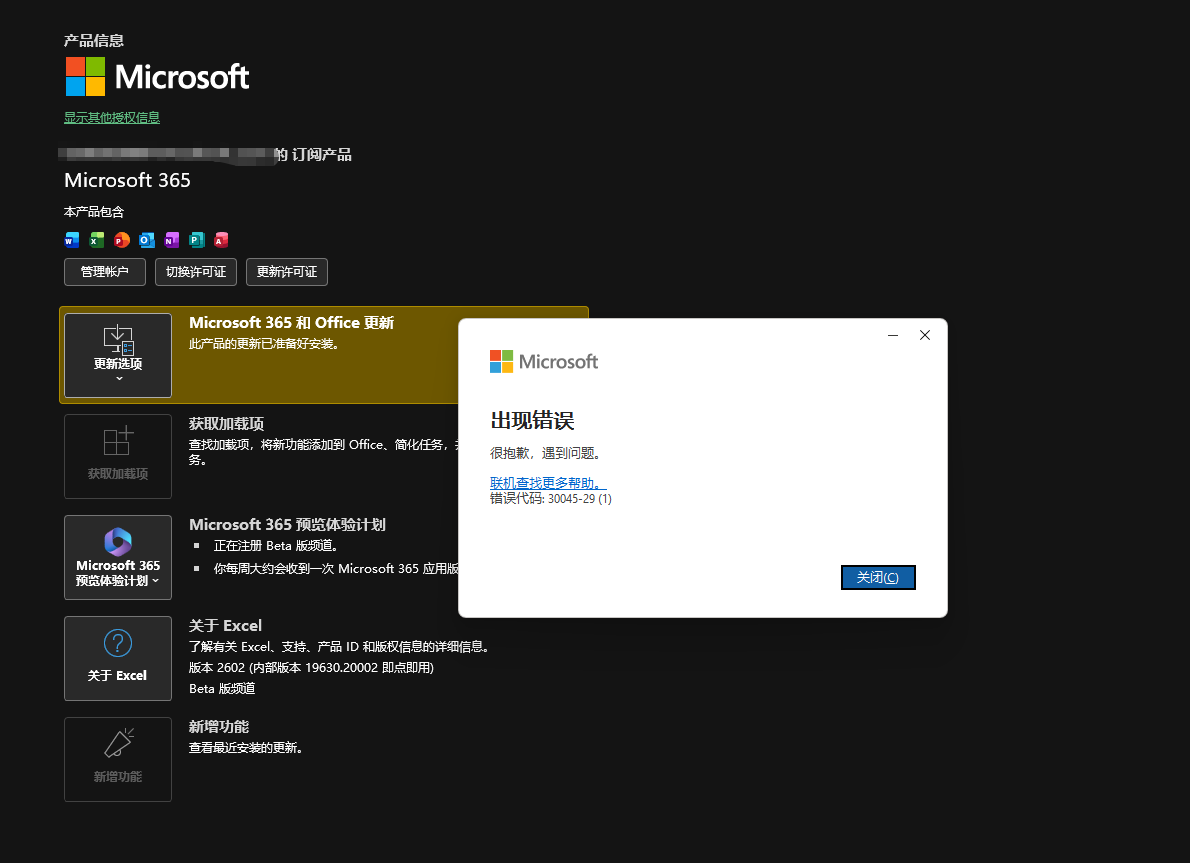
Task: Click the Microsoft 365 和 Office 更新 heading
Action: point(291,323)
